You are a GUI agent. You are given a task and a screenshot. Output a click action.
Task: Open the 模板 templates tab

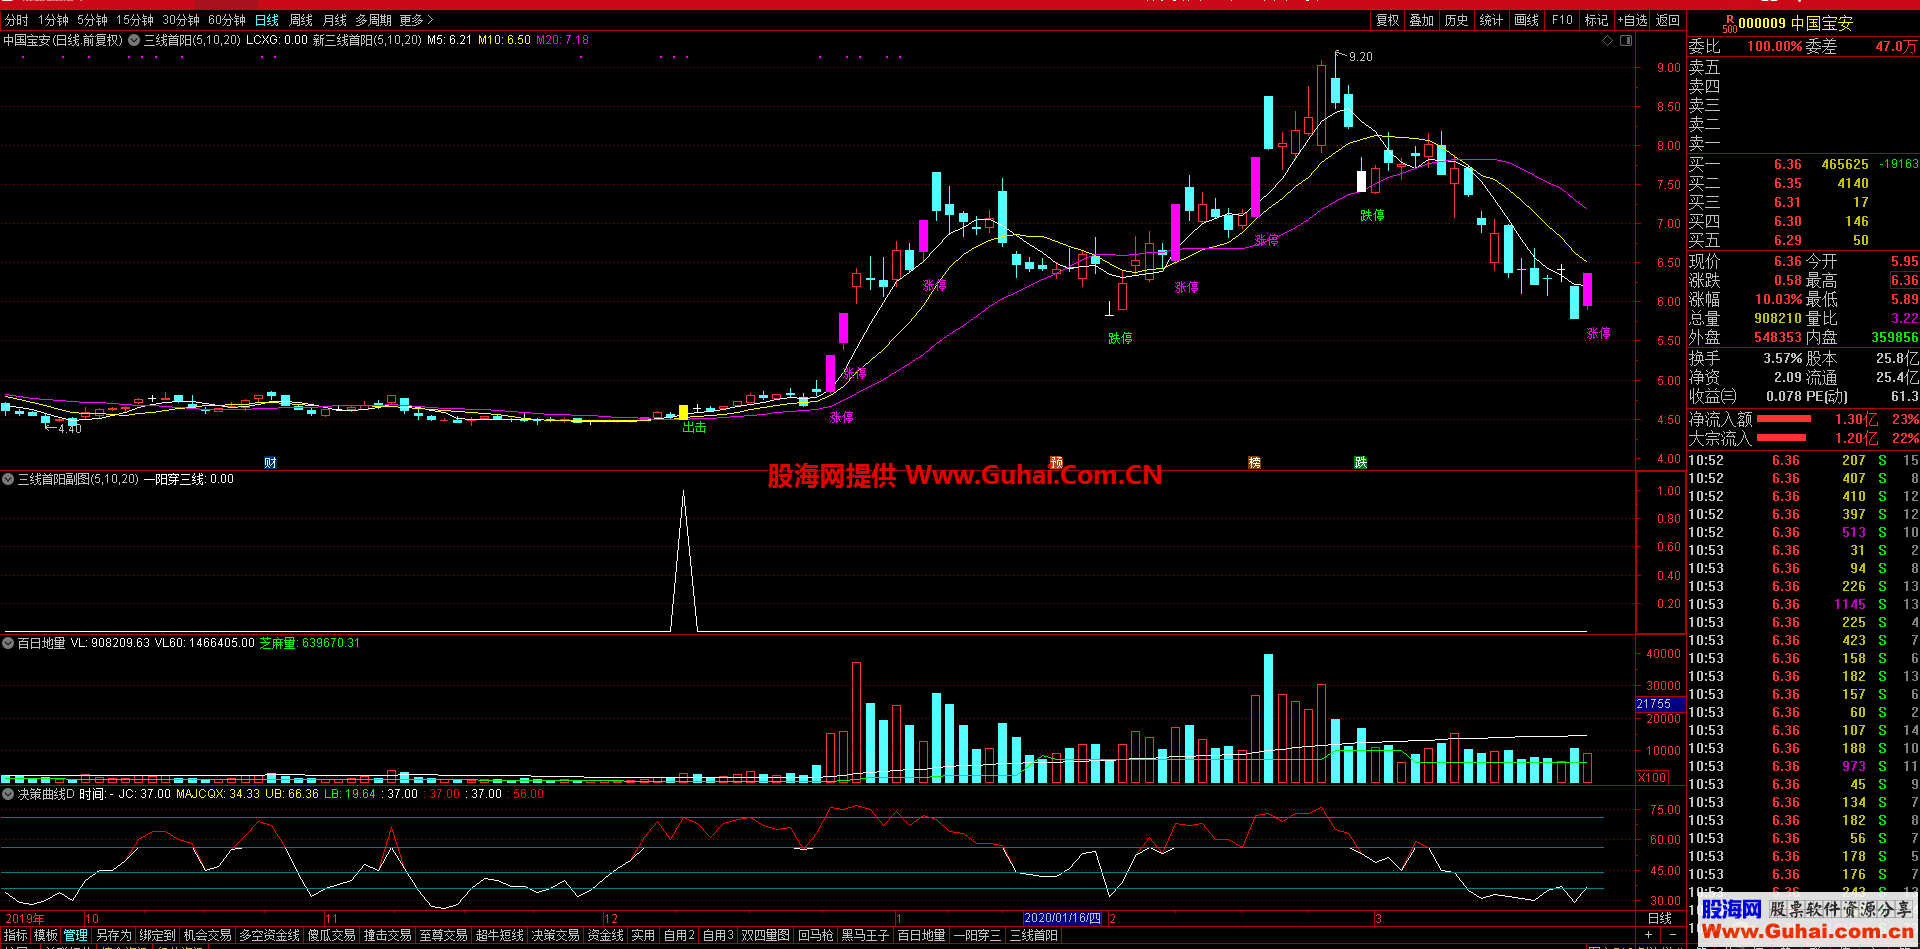(x=46, y=935)
